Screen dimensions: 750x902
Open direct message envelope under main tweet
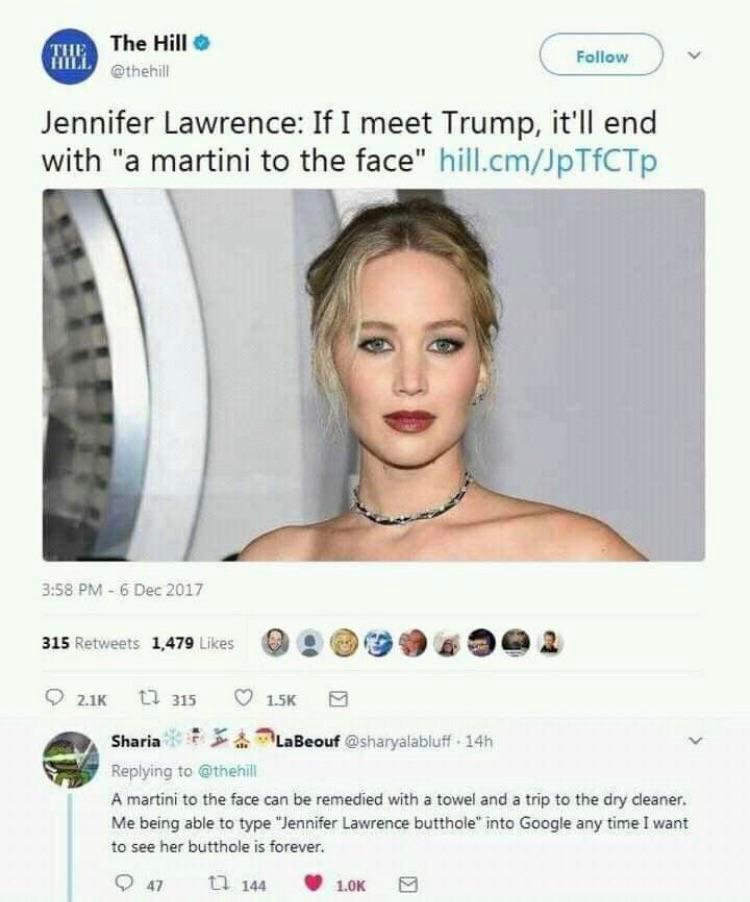pyautogui.click(x=338, y=700)
